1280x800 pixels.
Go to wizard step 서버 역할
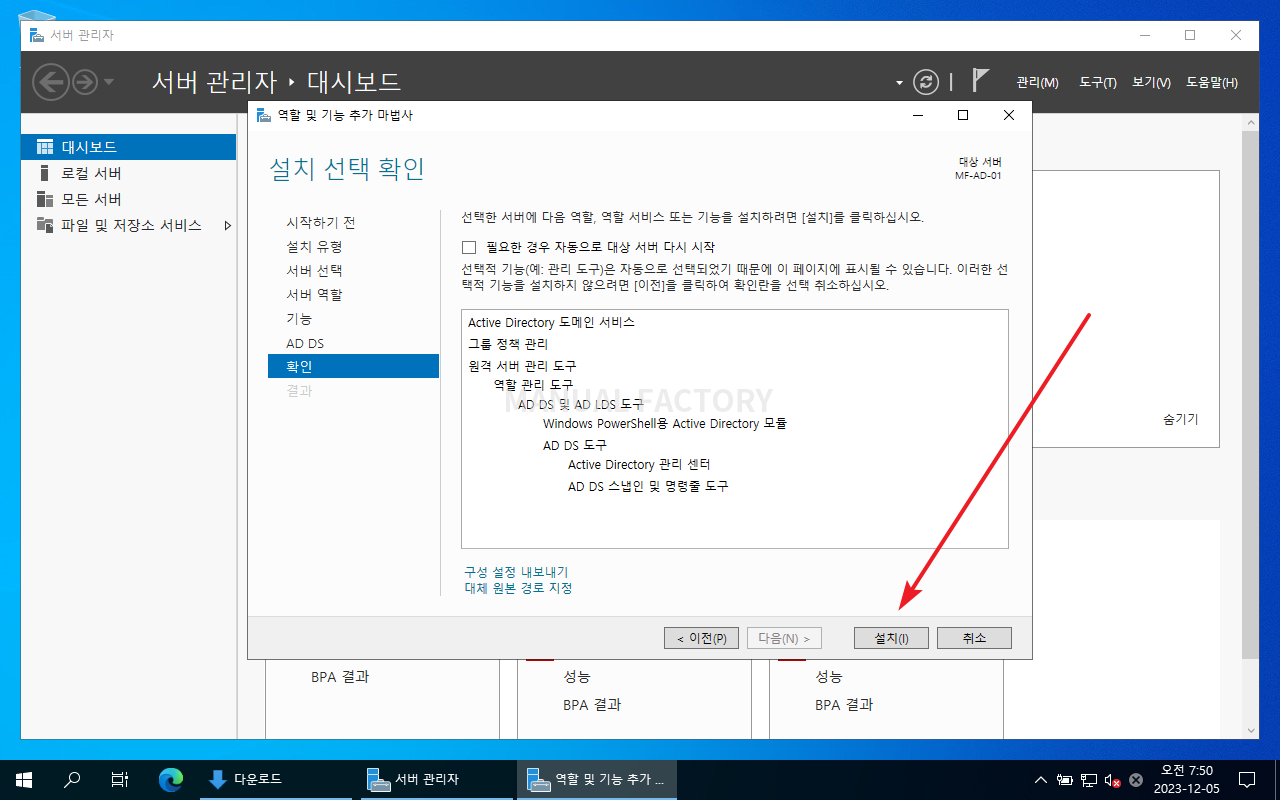(314, 295)
